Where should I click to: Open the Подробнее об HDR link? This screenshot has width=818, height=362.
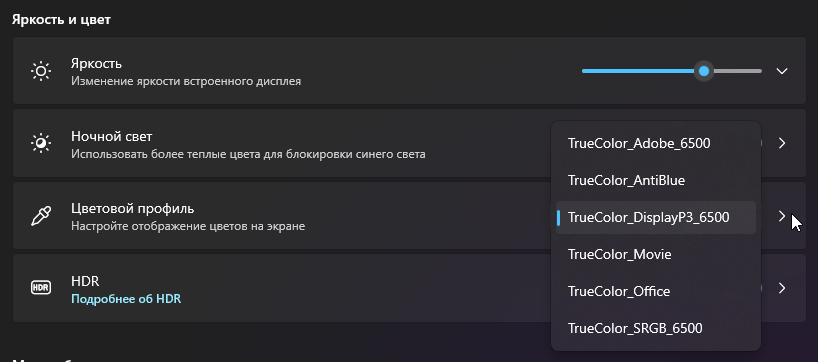(x=126, y=300)
